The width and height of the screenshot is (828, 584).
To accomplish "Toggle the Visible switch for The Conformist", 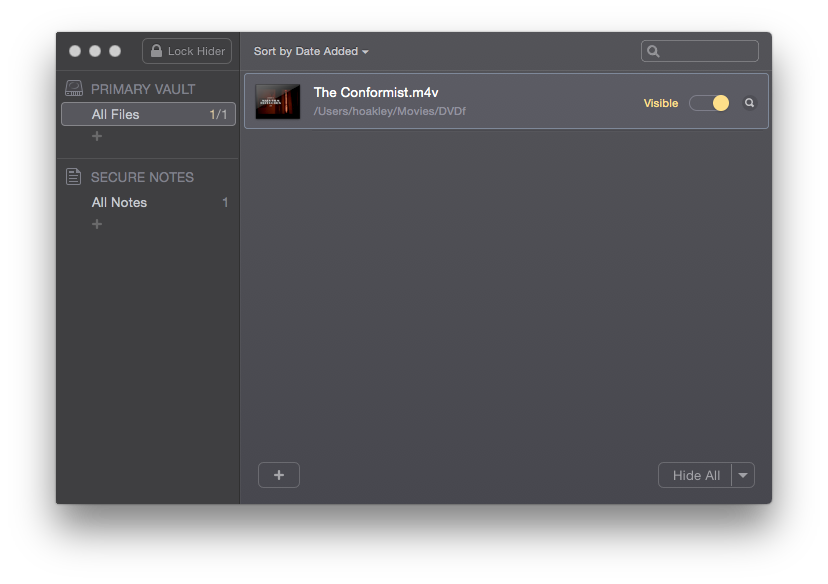I will [710, 103].
